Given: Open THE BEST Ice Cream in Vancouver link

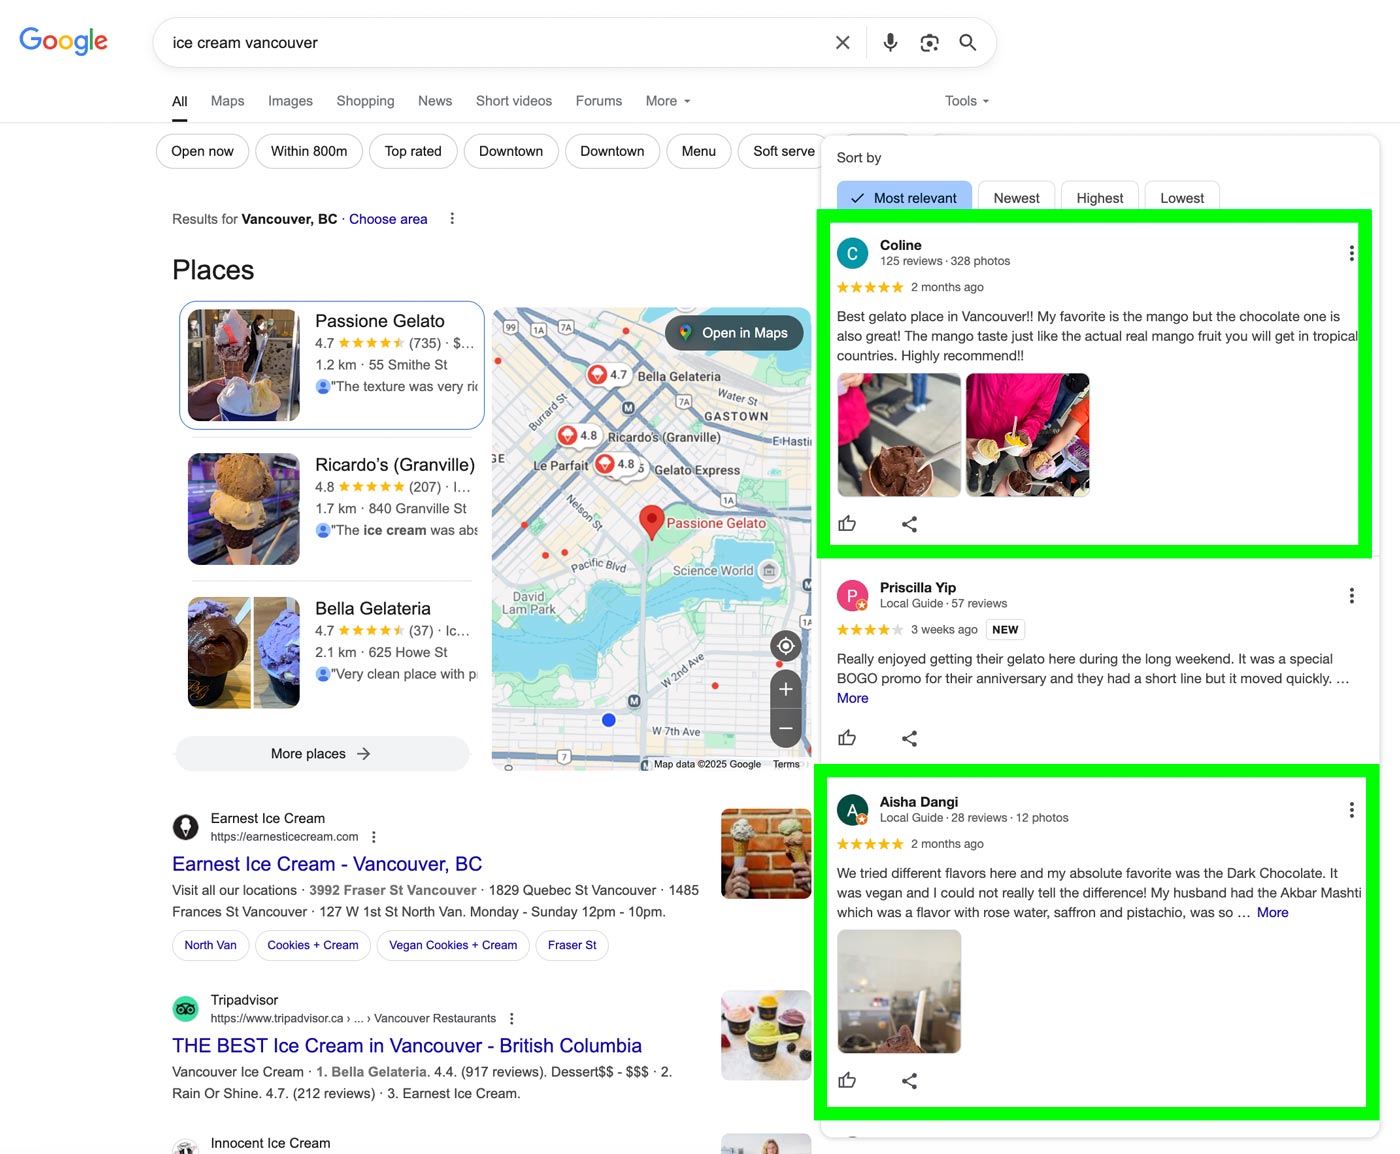Looking at the screenshot, I should [407, 1046].
